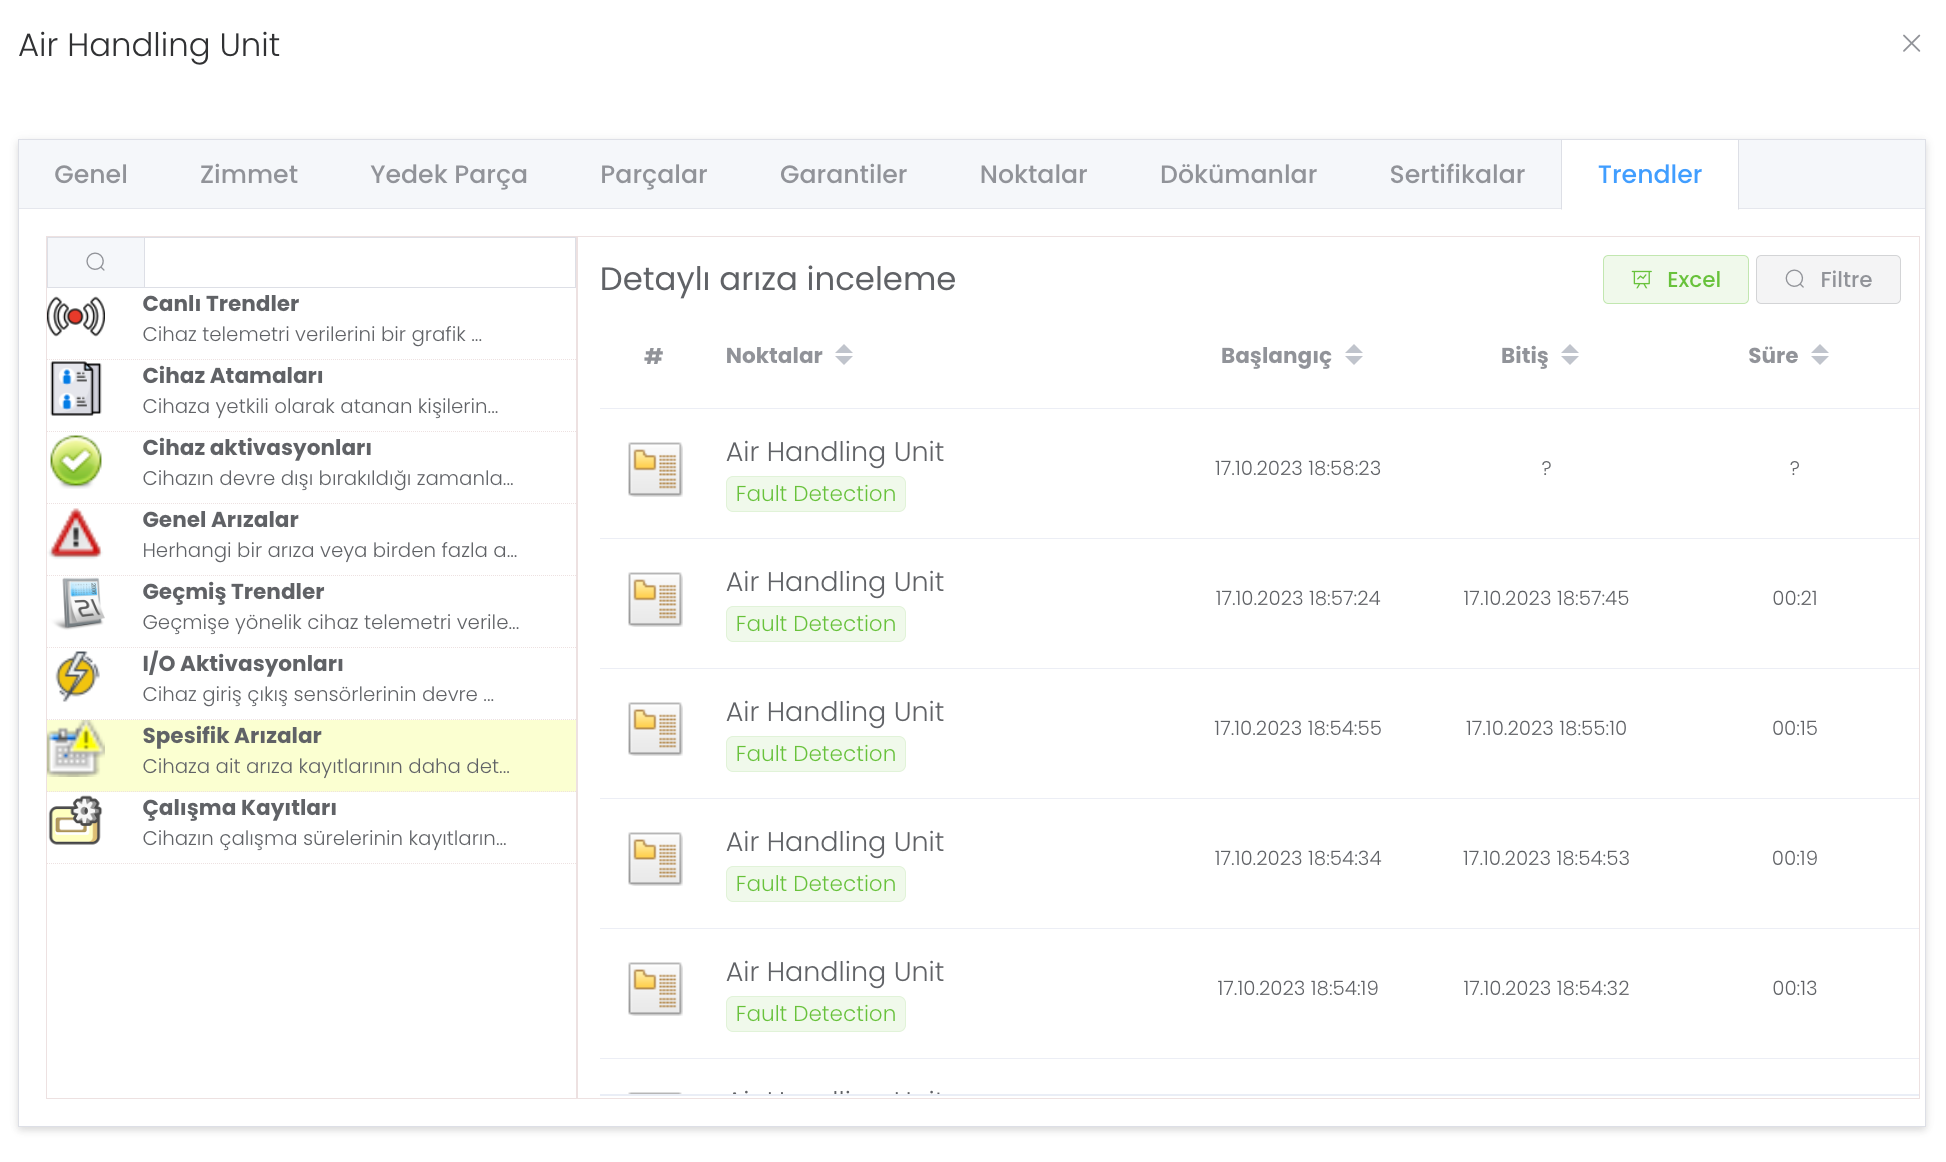Click I/O Aktivasyonları lightning icon
Image resolution: width=1946 pixels, height=1162 pixels.
(x=76, y=677)
